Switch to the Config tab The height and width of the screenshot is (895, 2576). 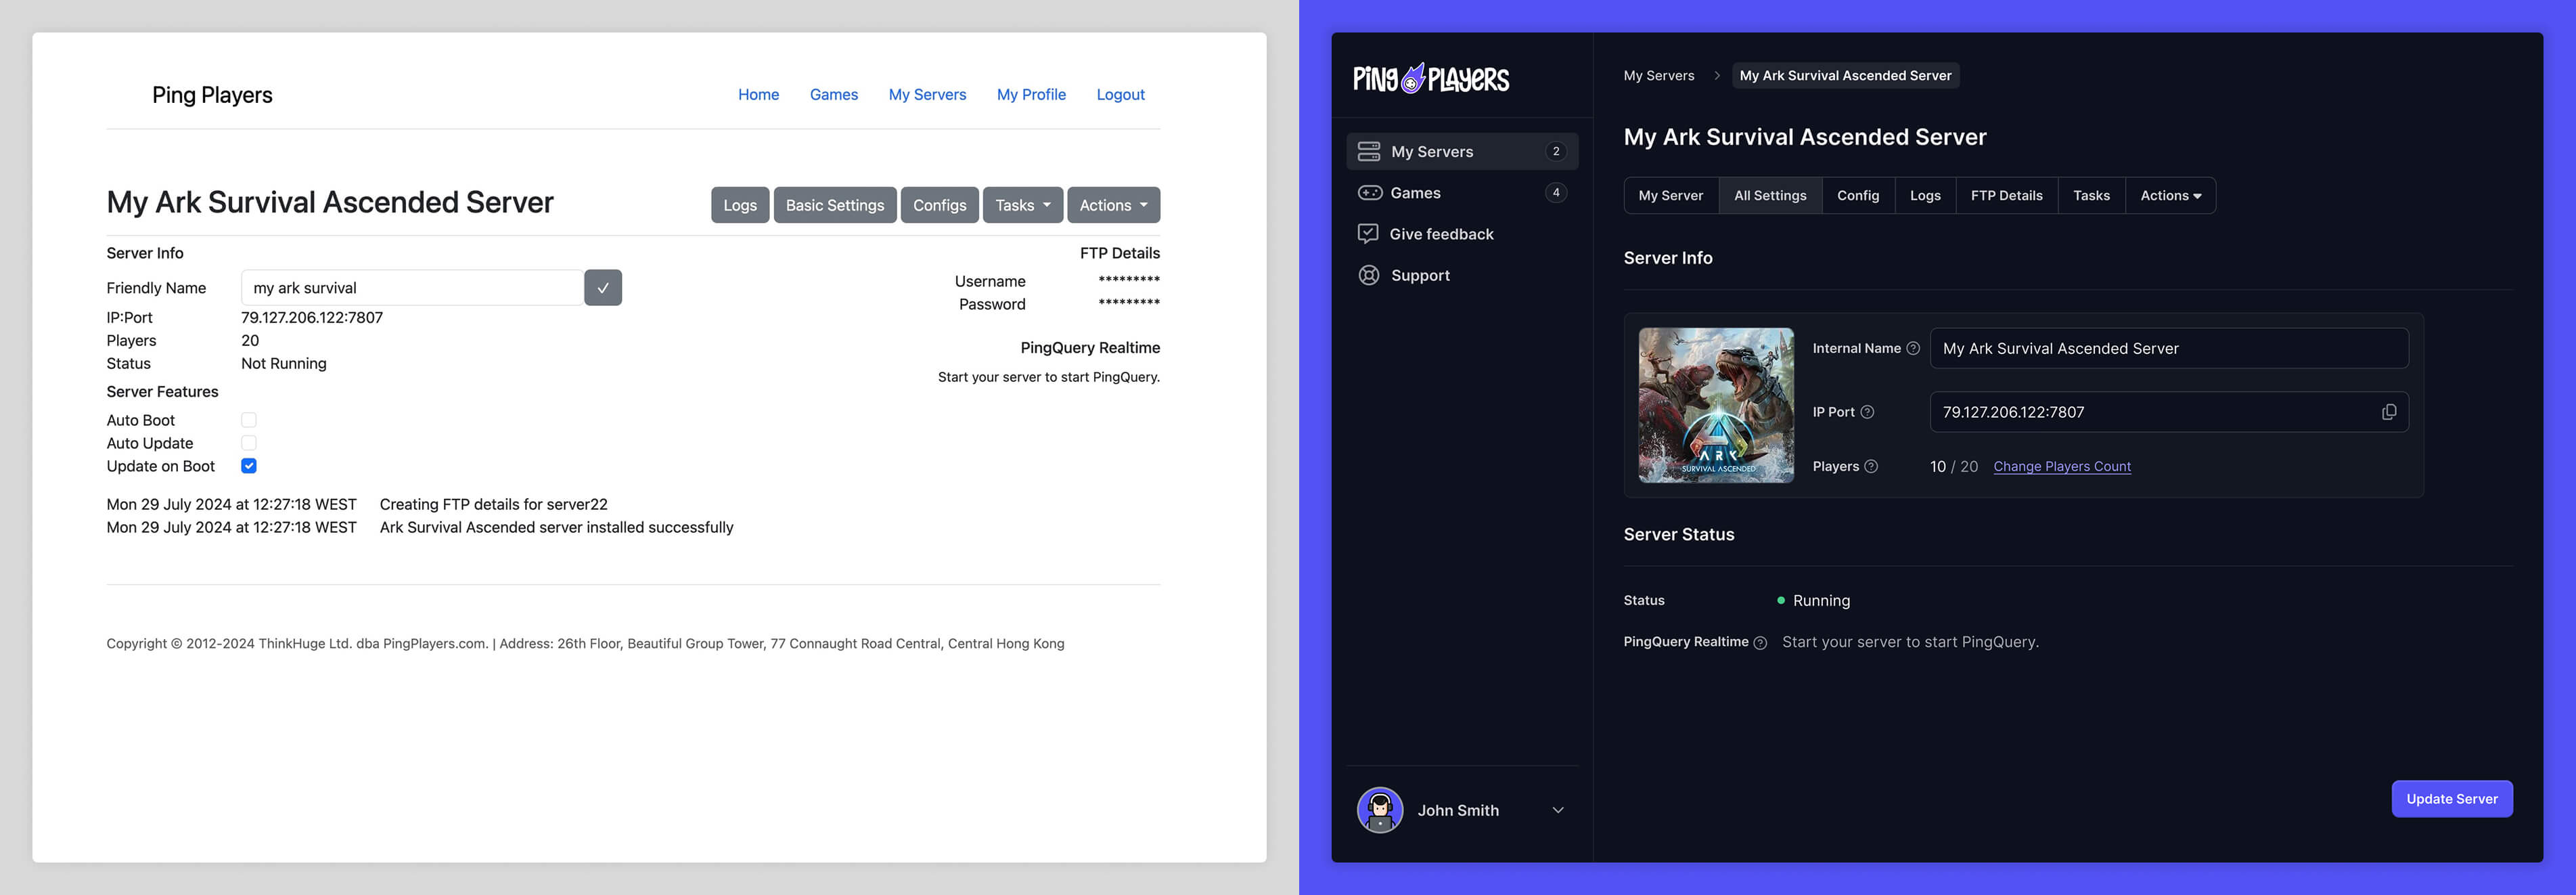[x=1859, y=195]
